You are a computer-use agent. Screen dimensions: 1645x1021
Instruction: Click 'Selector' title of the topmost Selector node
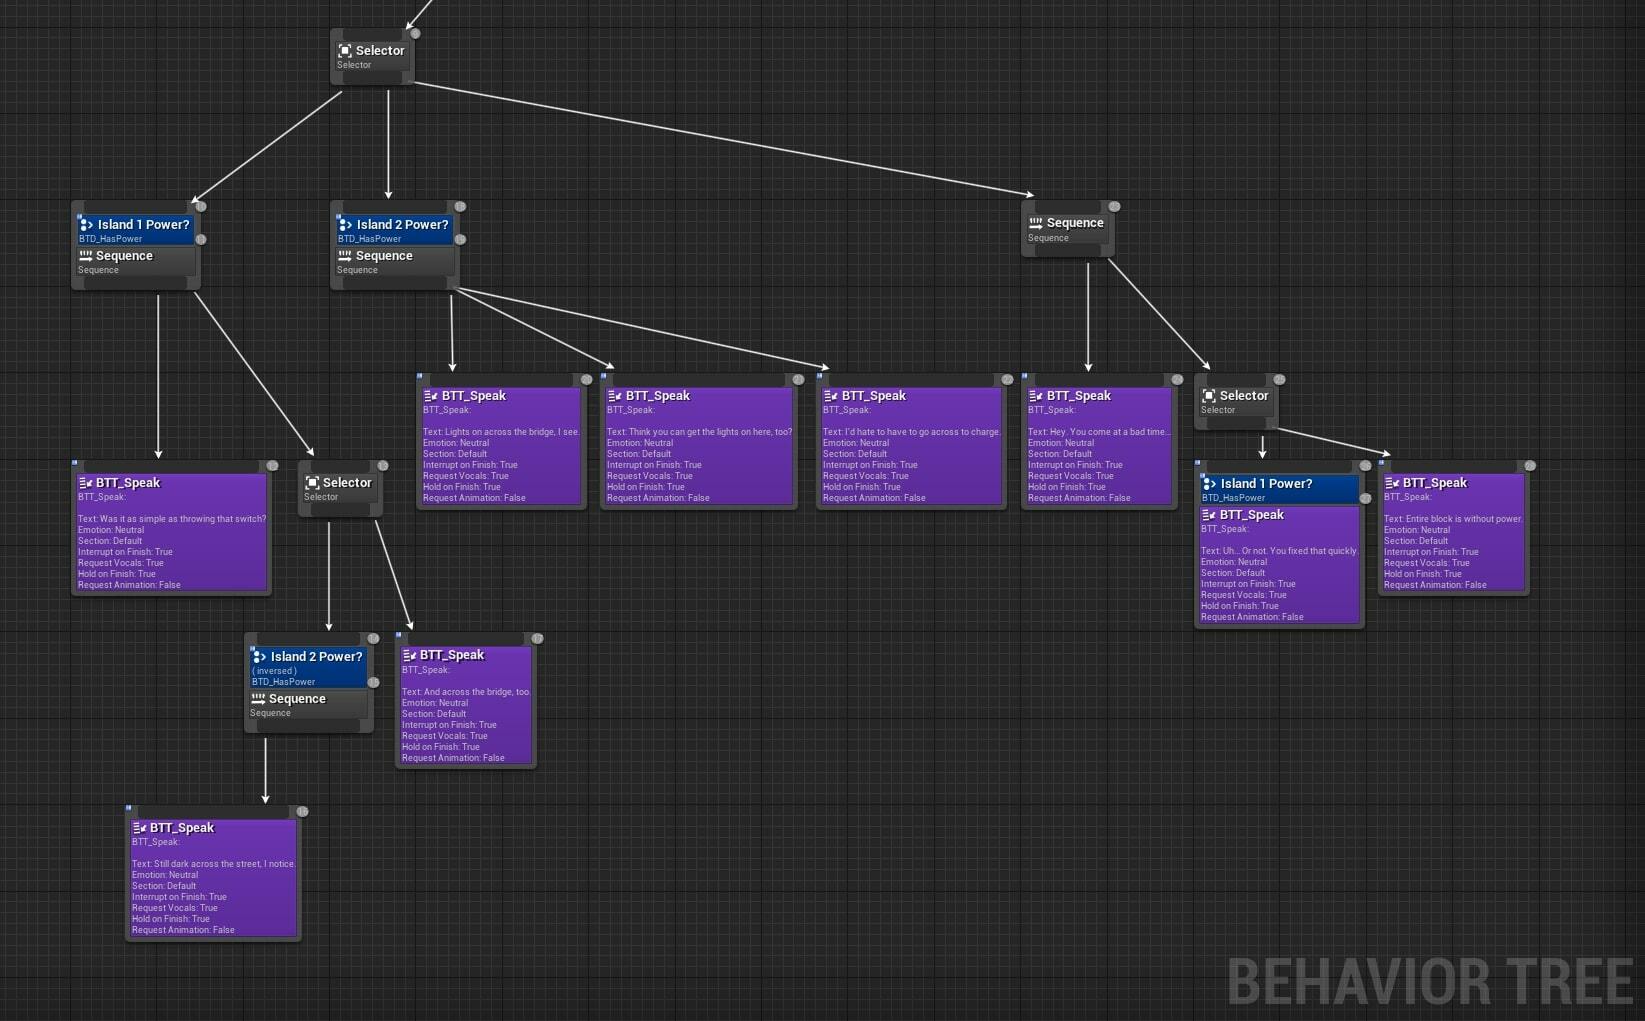click(380, 51)
